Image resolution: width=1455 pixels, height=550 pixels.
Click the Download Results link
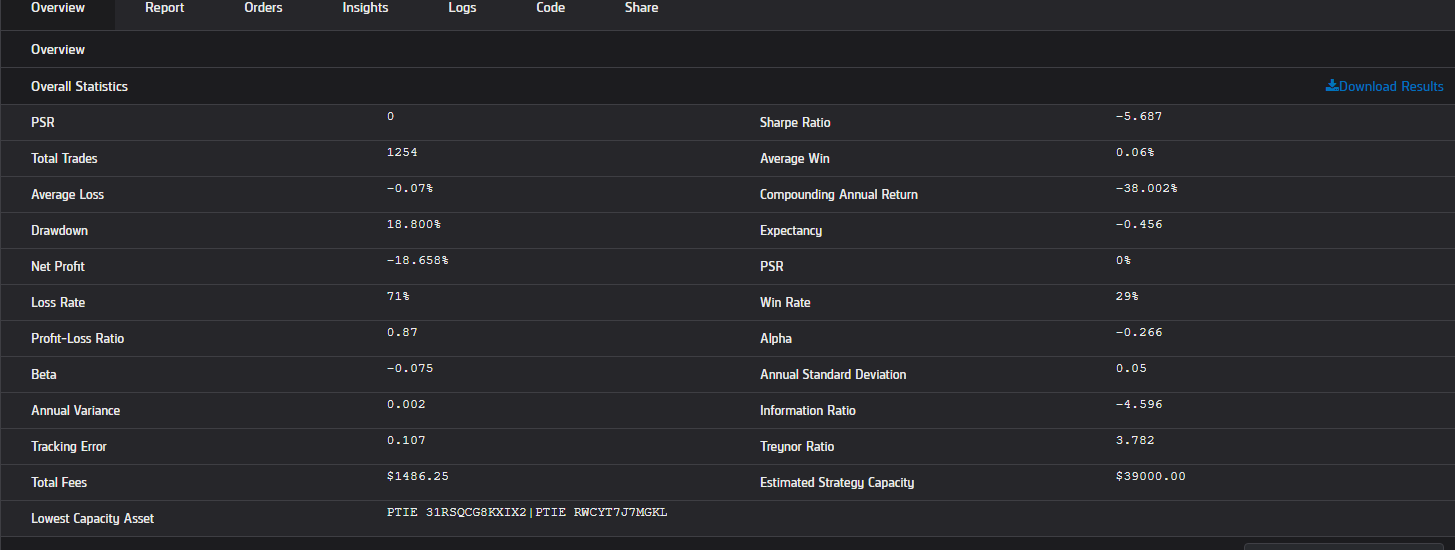(1391, 87)
